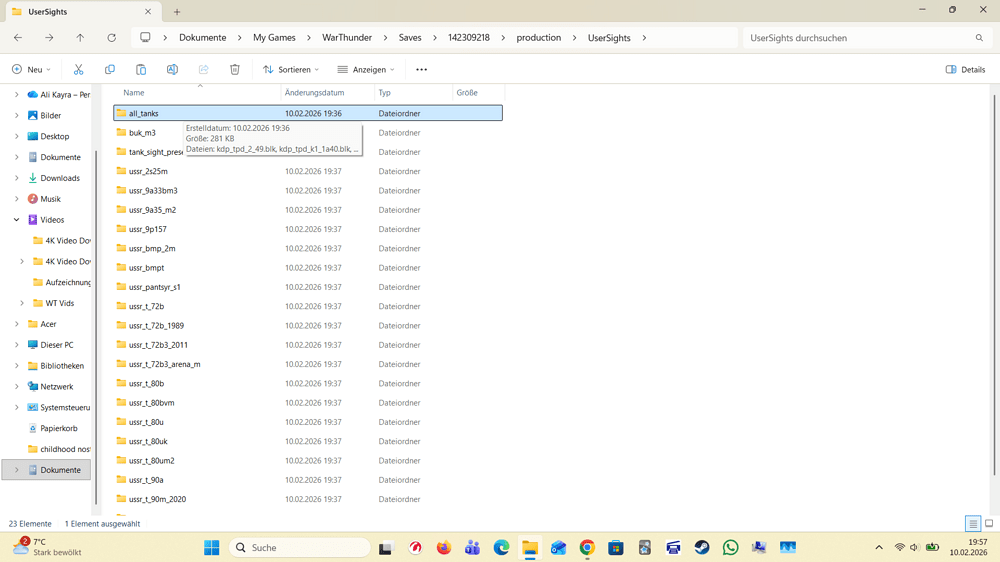Open Outlook from the taskbar
Image resolution: width=1000 pixels, height=562 pixels.
559,547
